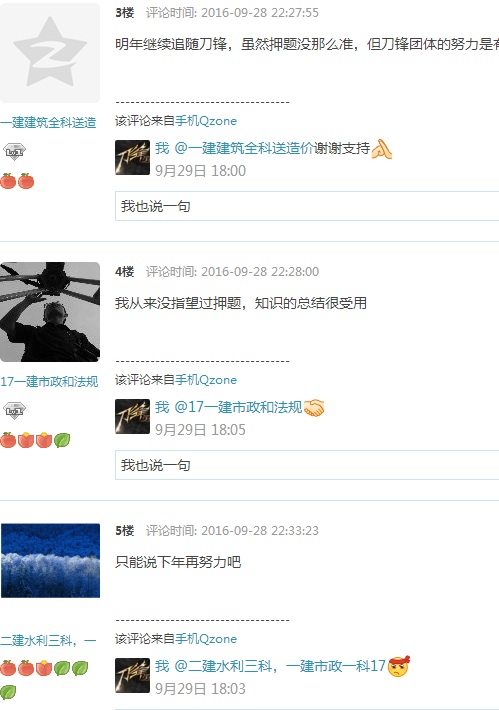Click the diamond level badge under 一建建筑全科送造

coord(14,152)
